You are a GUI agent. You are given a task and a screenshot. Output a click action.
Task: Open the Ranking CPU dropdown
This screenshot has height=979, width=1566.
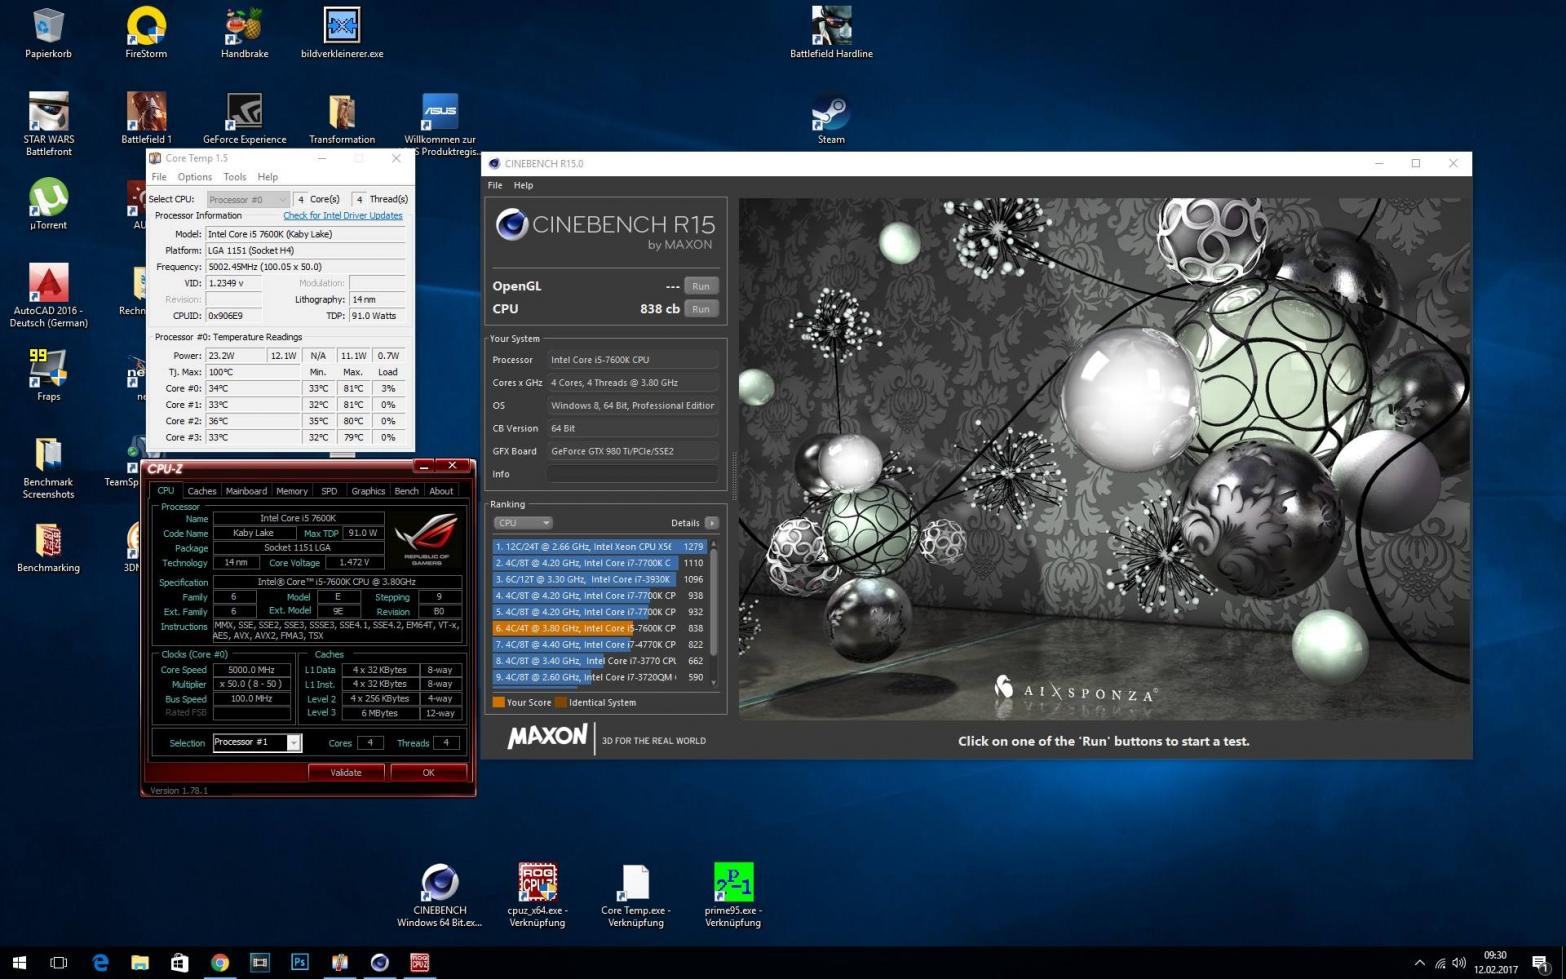coord(522,523)
